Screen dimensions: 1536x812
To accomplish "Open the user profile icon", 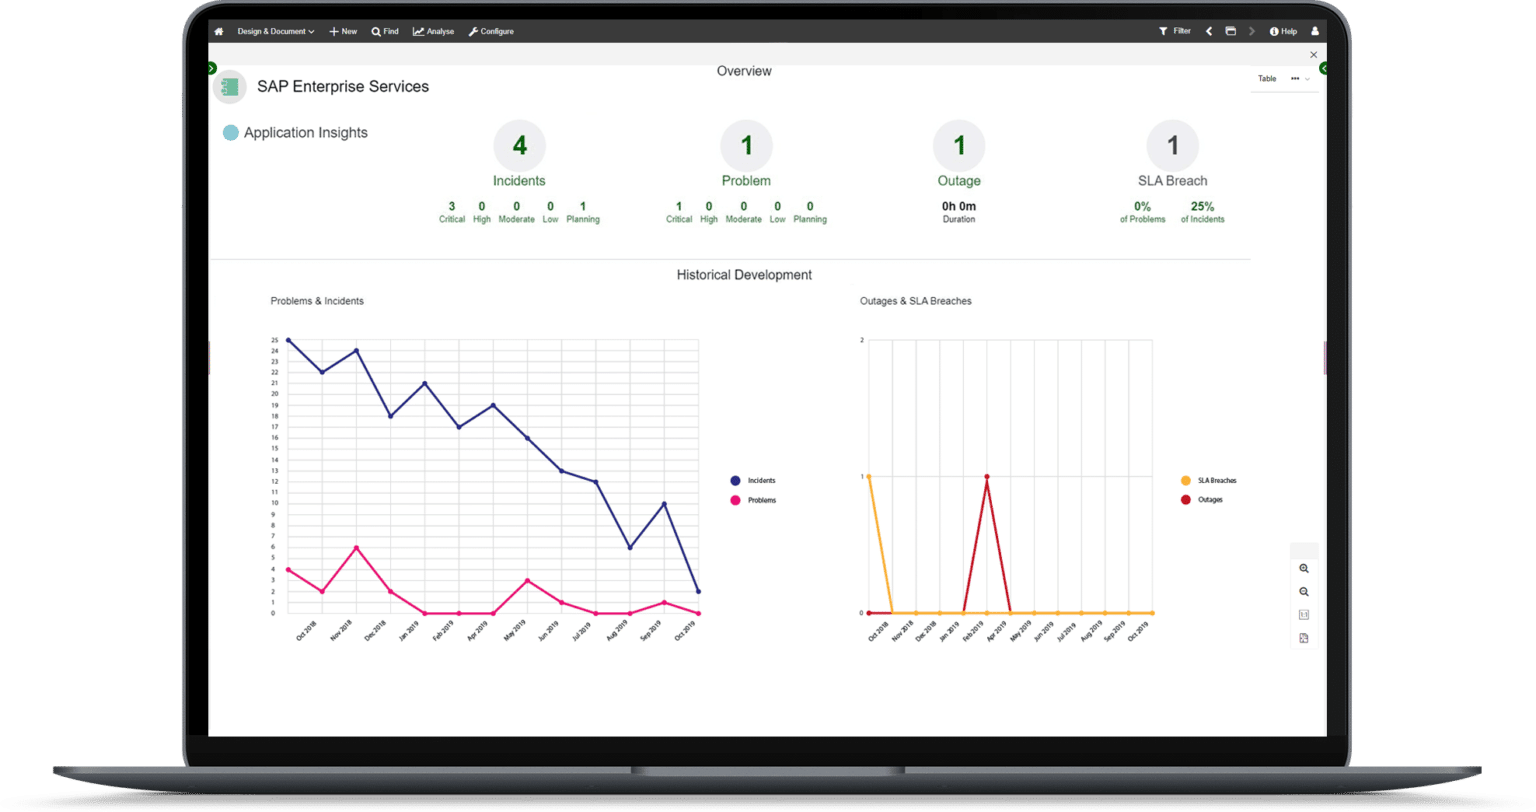I will point(1315,31).
